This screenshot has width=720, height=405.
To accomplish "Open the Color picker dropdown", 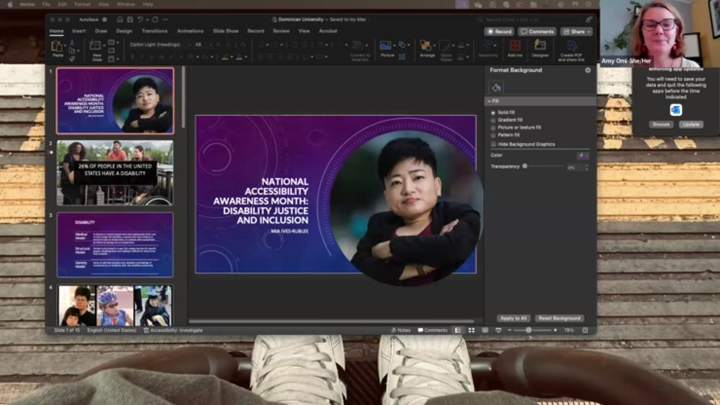I will [x=583, y=156].
